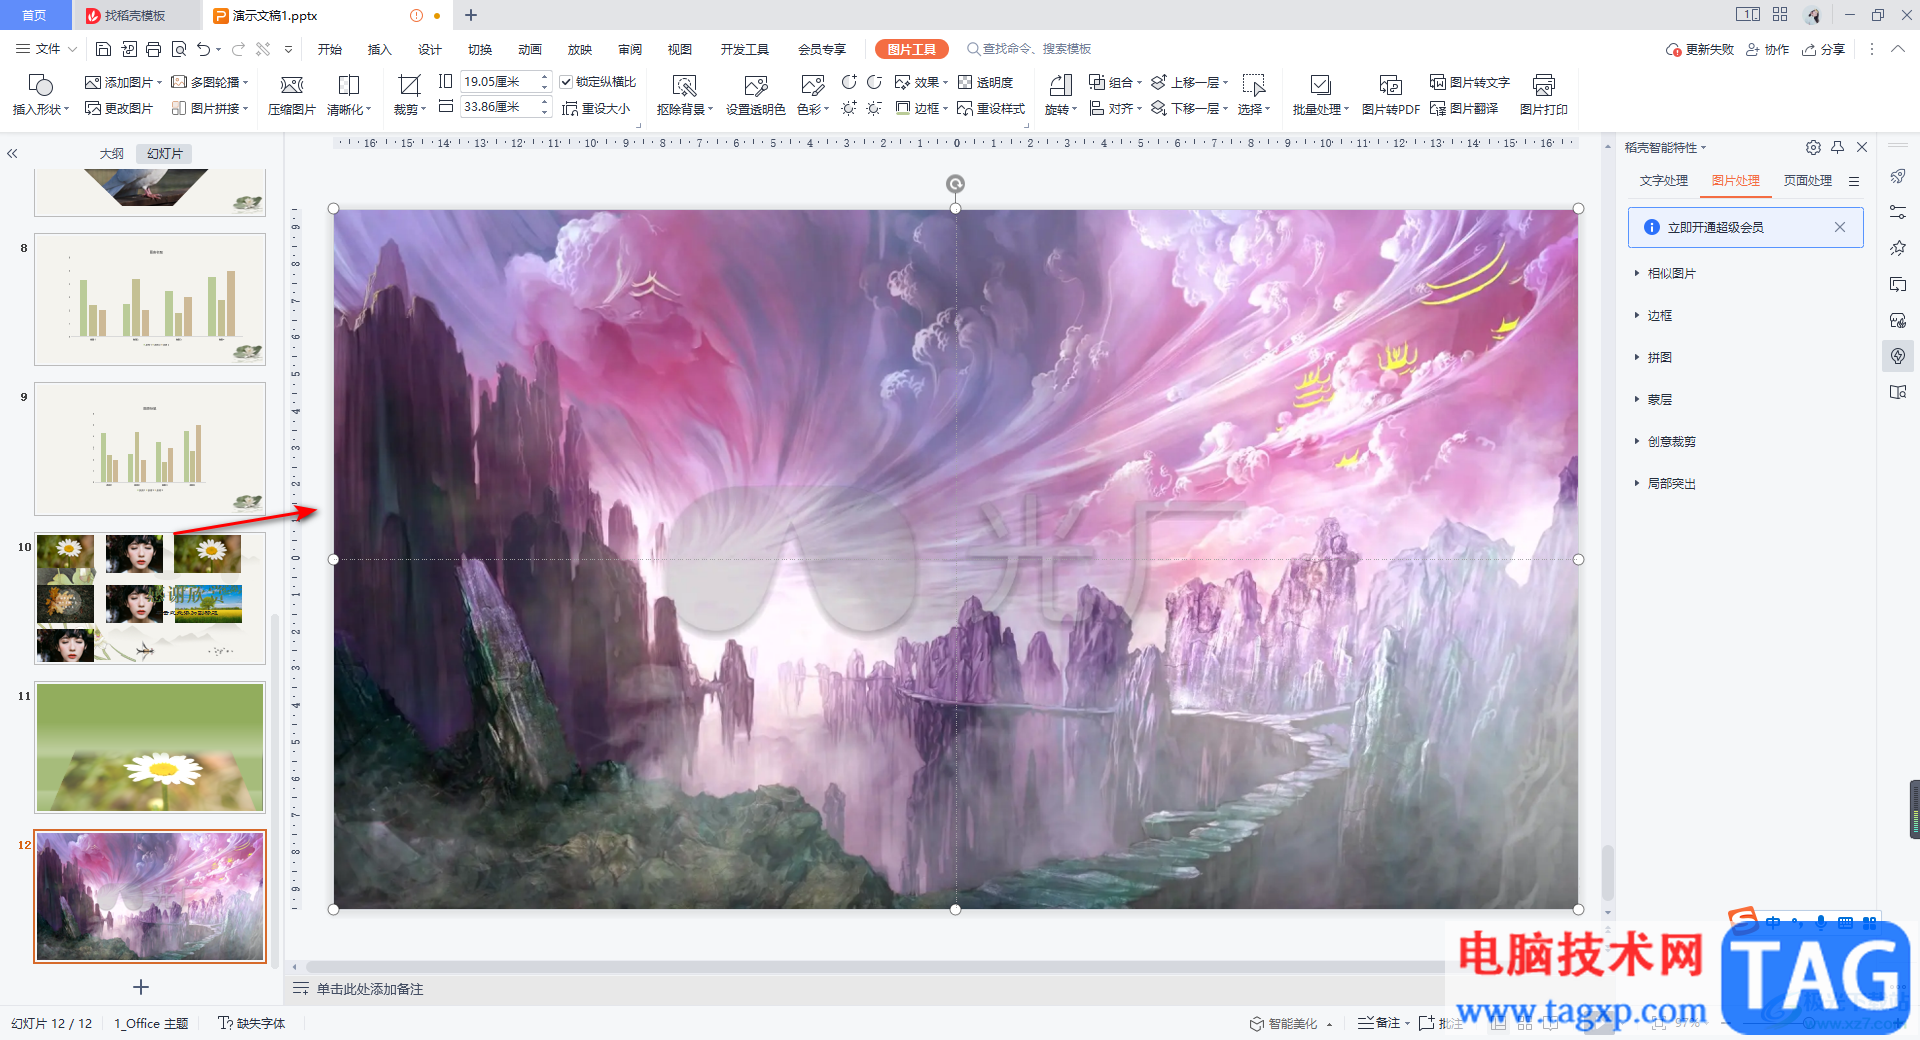1920x1040 pixels.
Task: Click 缺失字体 missing fonts in status bar
Action: [x=252, y=1023]
